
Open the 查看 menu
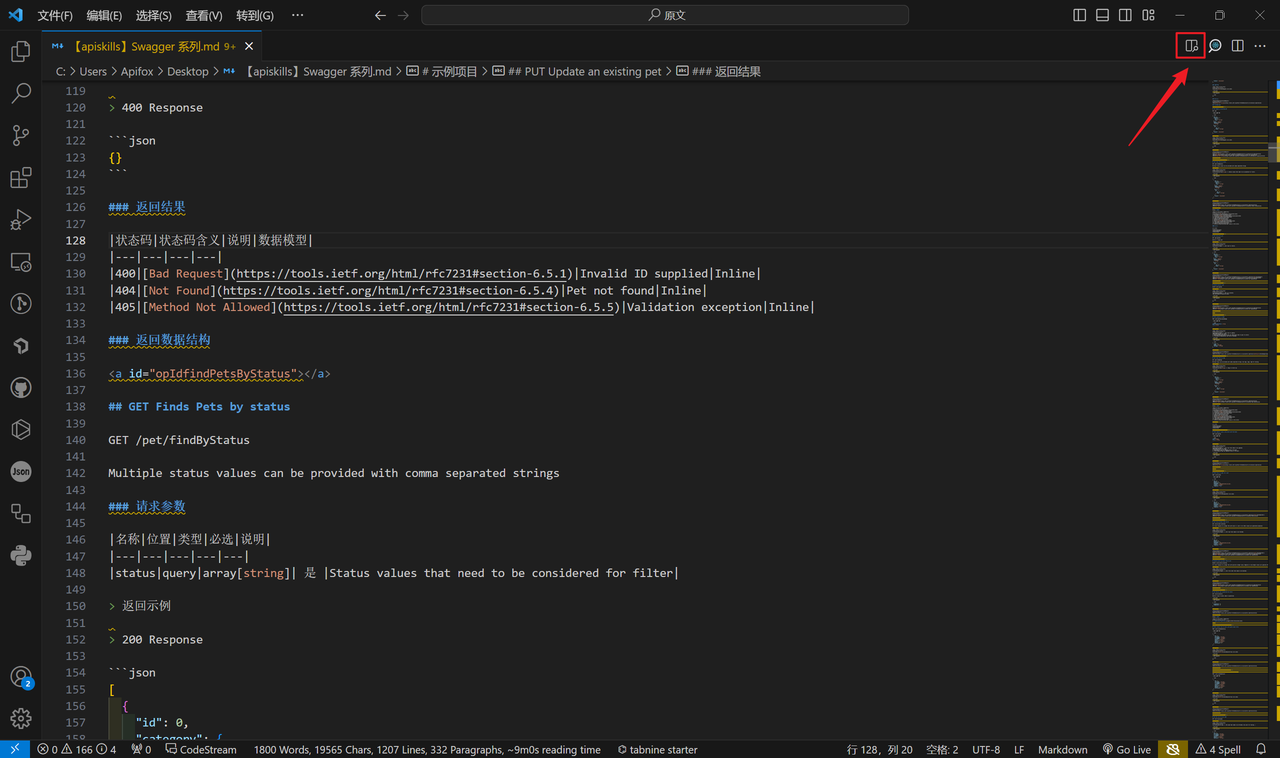coord(203,15)
